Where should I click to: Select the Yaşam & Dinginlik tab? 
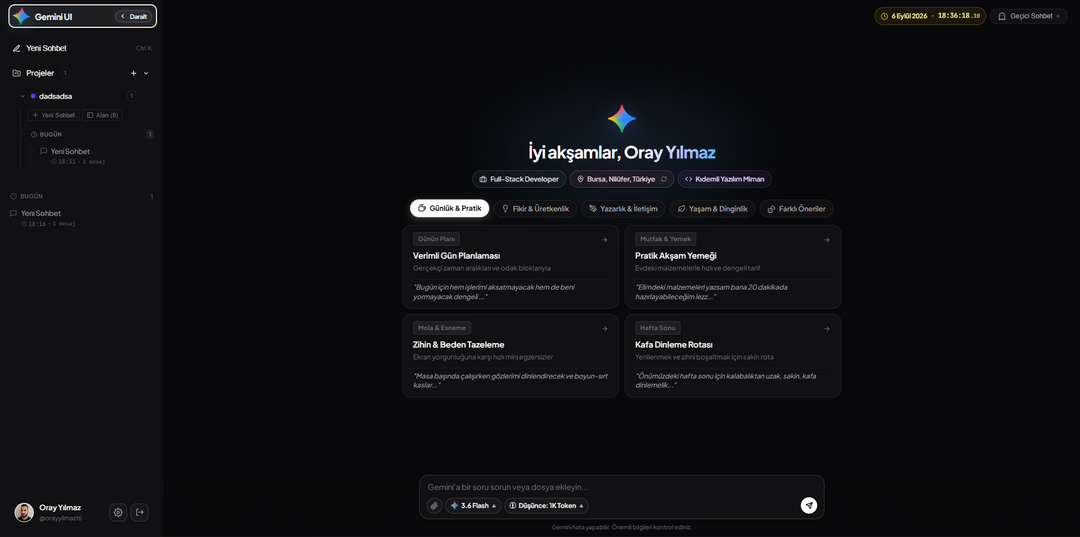point(712,209)
